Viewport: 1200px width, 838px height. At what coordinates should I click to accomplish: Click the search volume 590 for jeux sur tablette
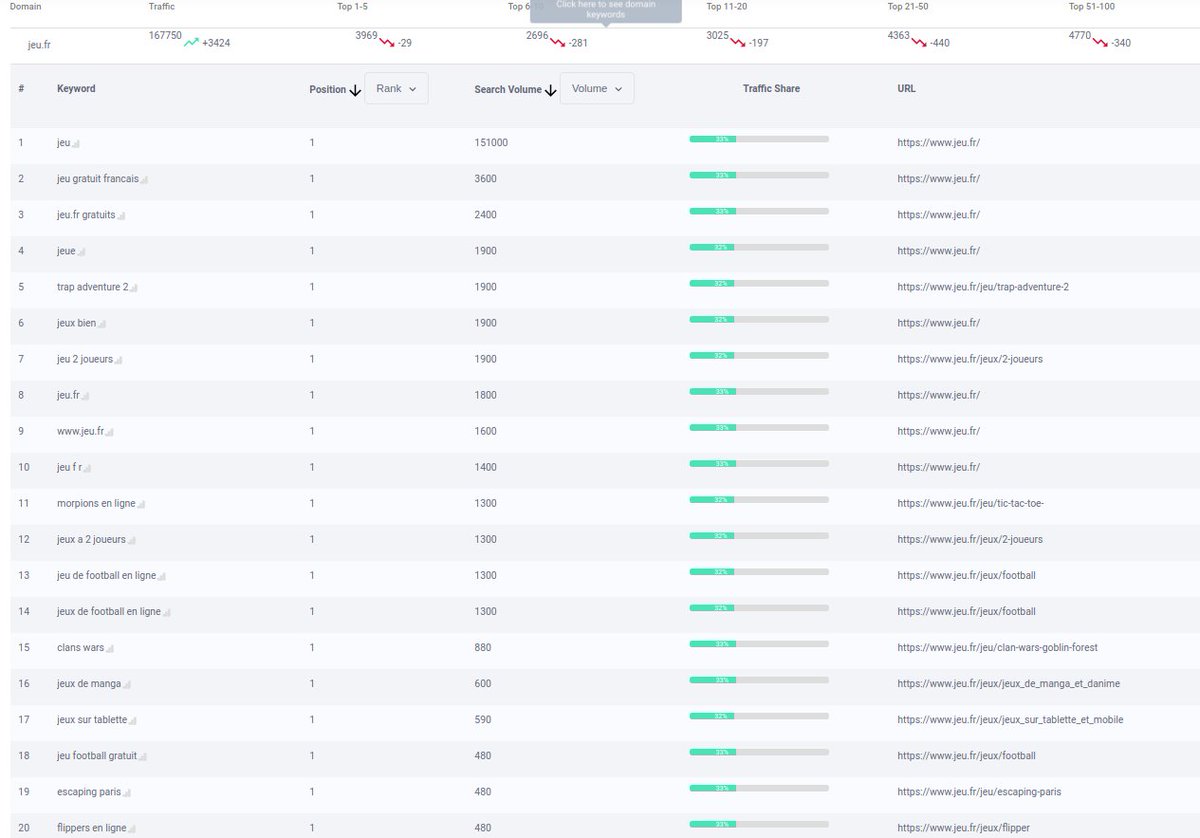[483, 719]
